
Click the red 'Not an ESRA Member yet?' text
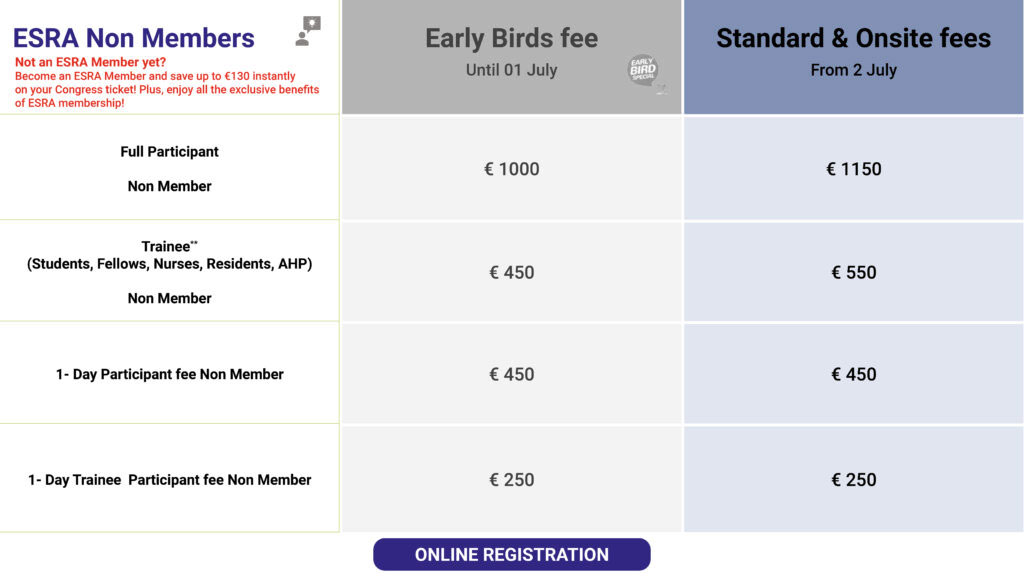[x=91, y=62]
